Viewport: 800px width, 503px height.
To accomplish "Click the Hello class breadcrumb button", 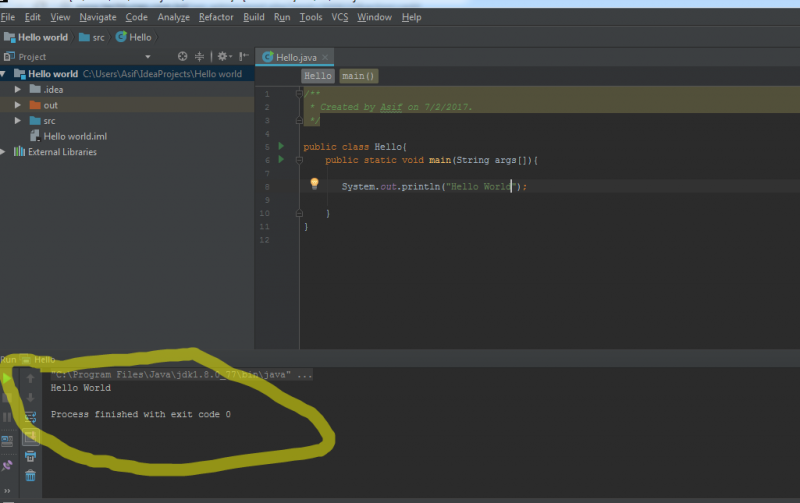I will [318, 76].
